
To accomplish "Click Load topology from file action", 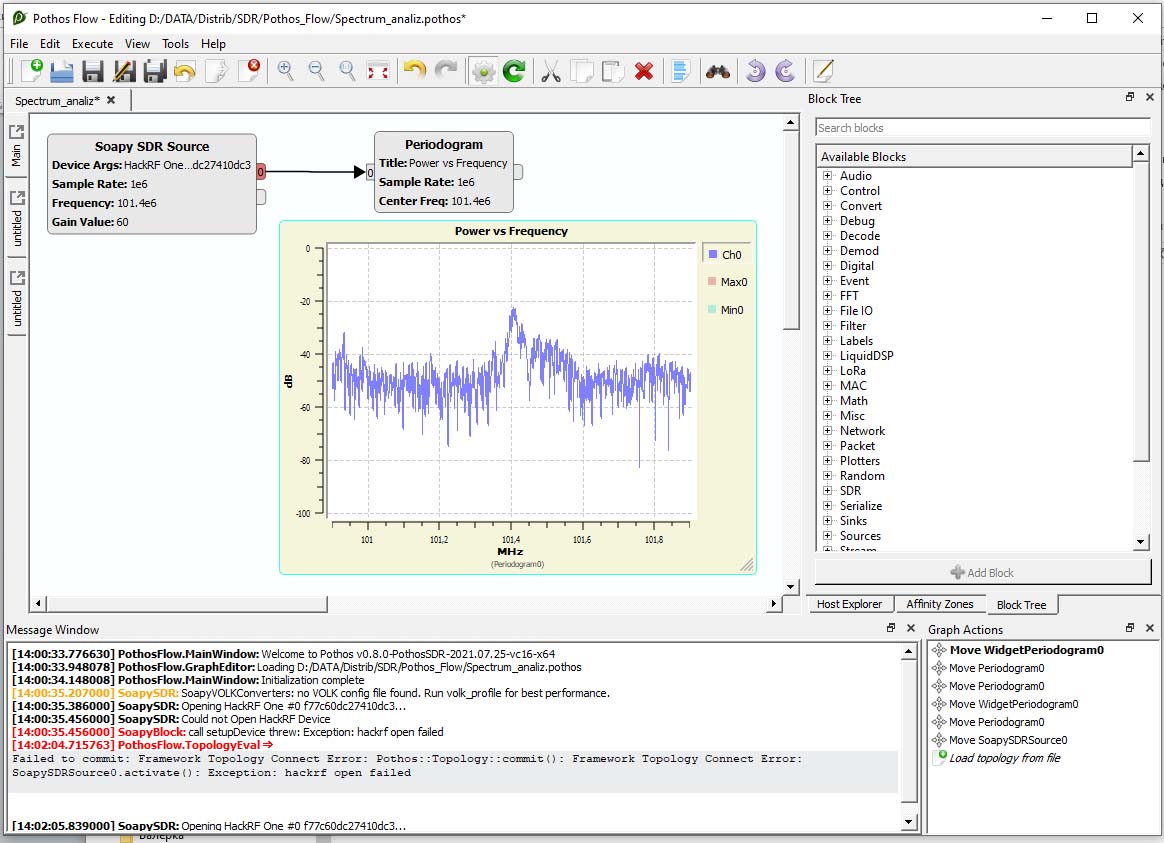I will tap(1004, 758).
